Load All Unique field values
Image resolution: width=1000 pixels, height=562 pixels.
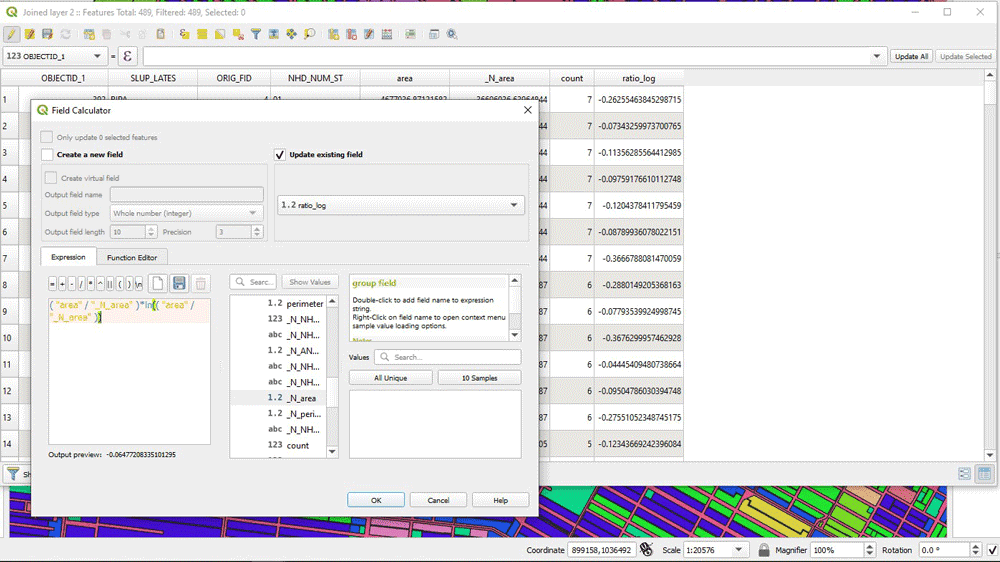tap(390, 378)
